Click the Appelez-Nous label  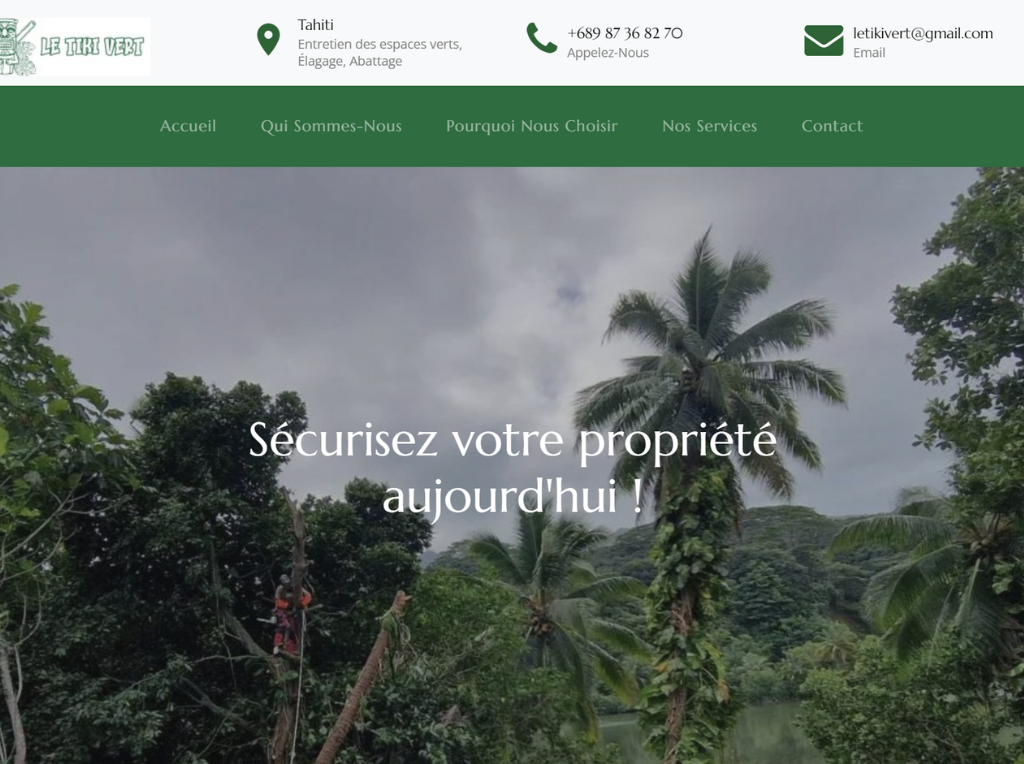608,53
